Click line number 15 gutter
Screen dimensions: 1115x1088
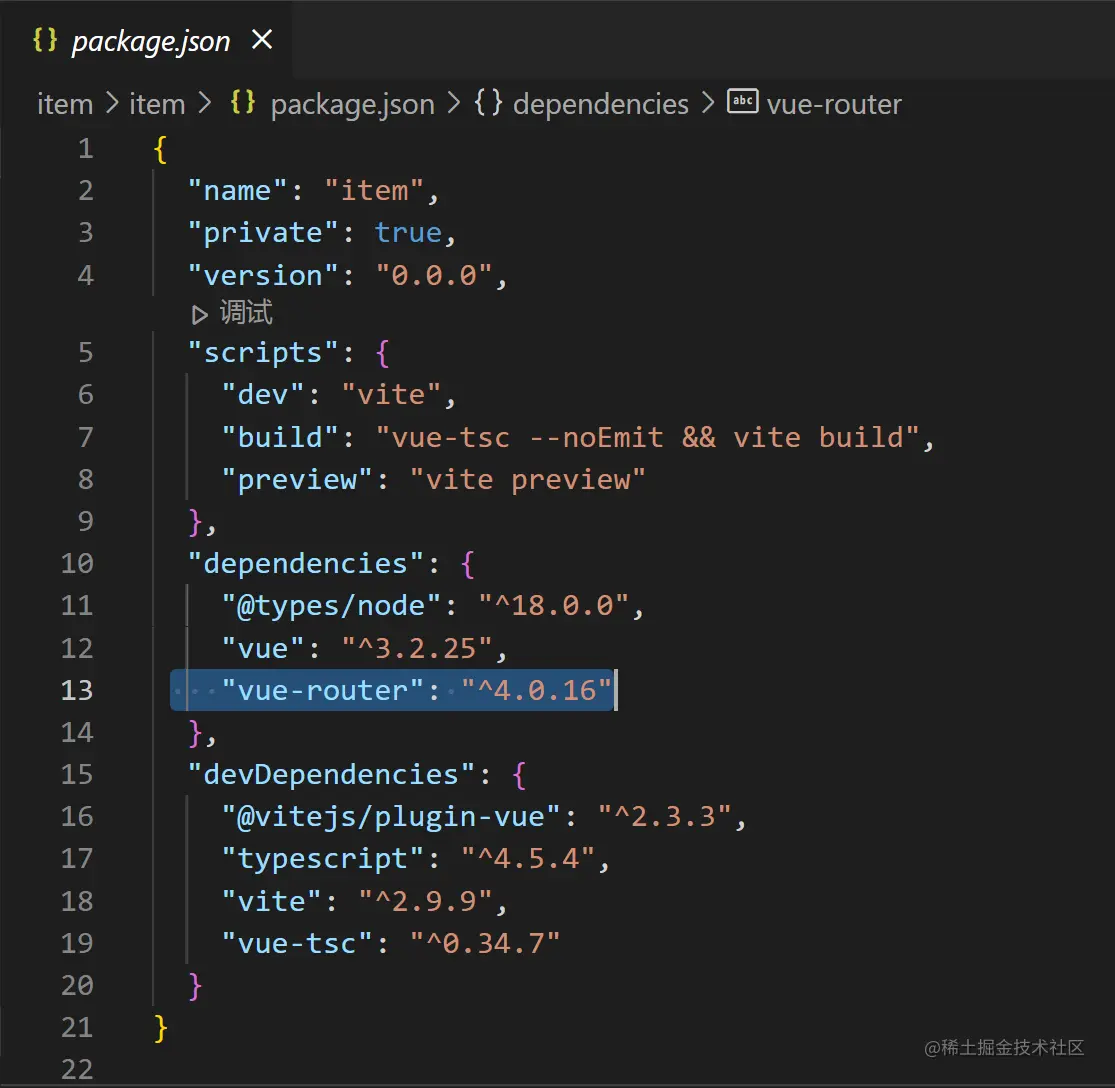pos(77,774)
